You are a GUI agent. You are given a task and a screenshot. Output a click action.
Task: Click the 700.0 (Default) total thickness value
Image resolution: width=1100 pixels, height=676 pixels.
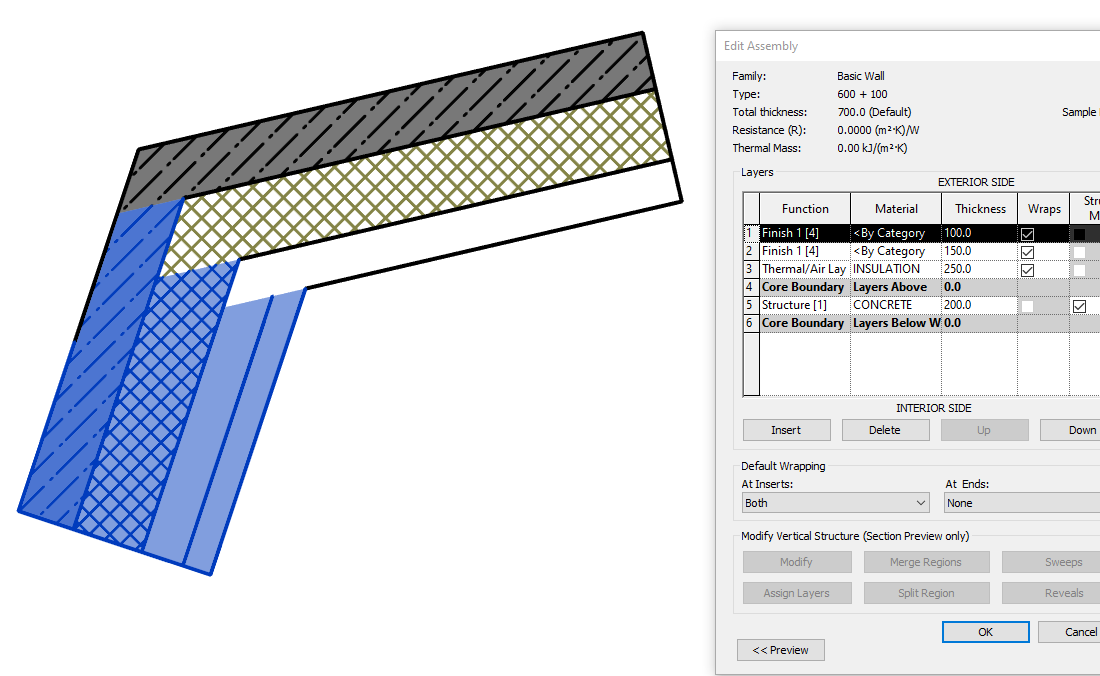(x=874, y=112)
